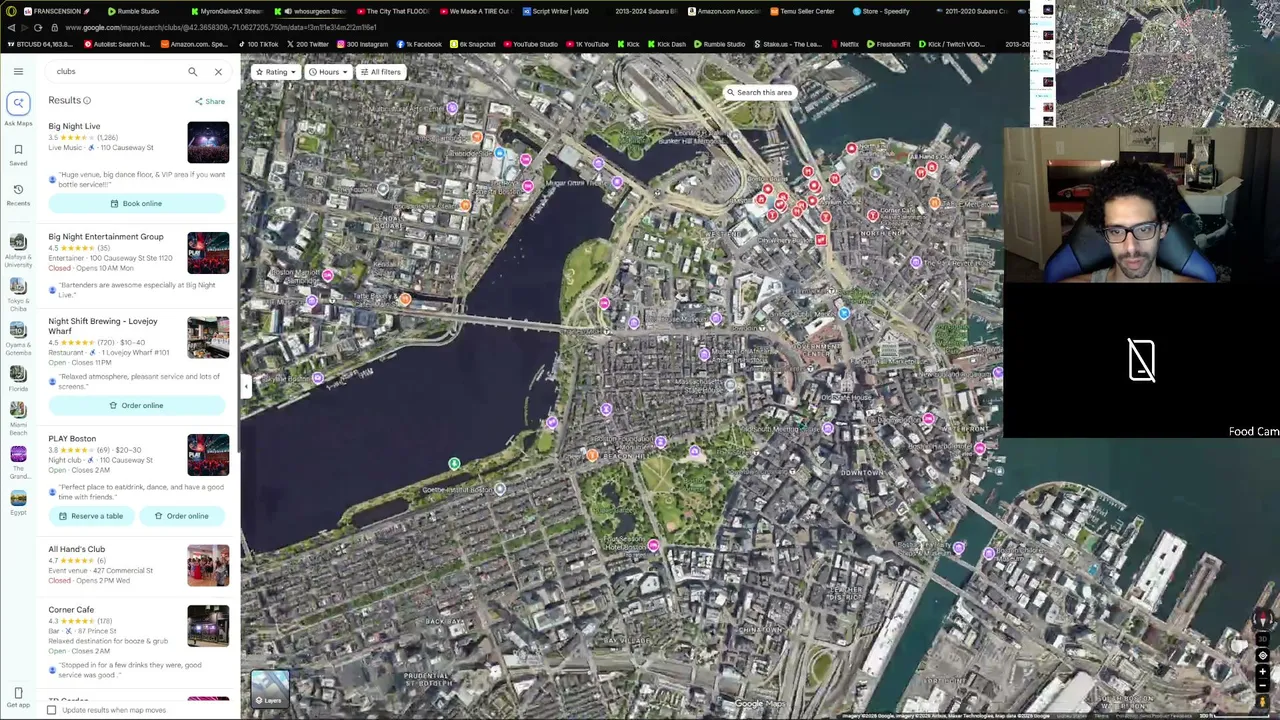Collapse the side panel arrow
This screenshot has height=720, width=1280.
point(245,386)
